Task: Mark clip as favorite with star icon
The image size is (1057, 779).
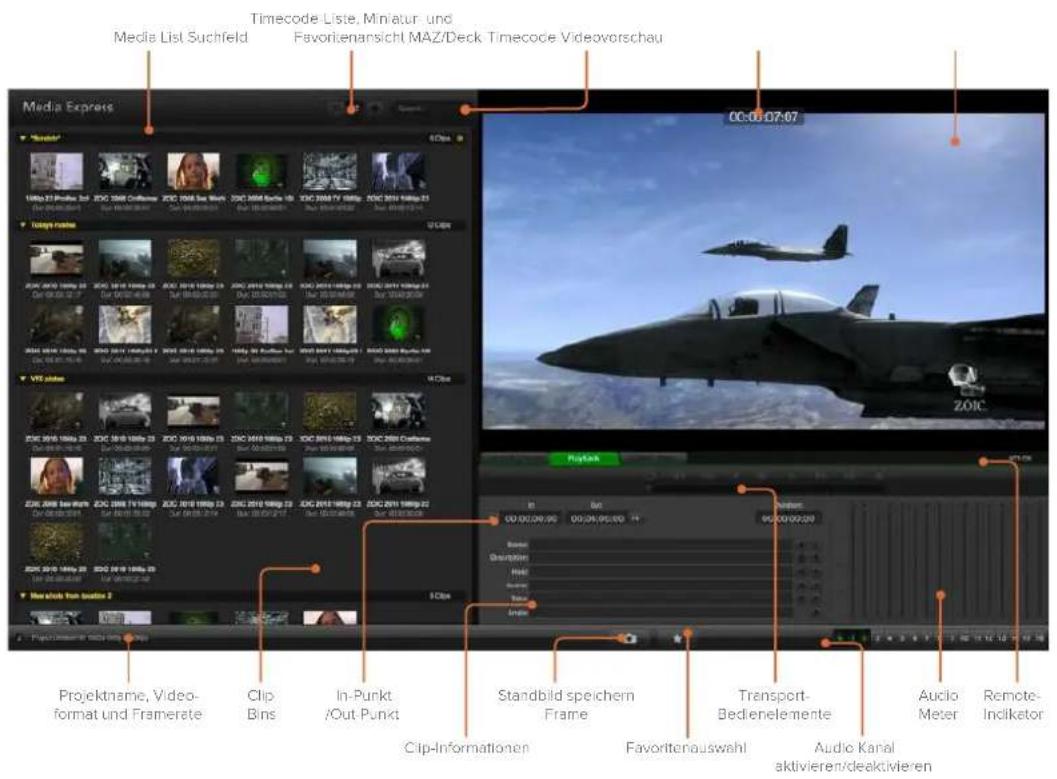Action: pos(677,638)
